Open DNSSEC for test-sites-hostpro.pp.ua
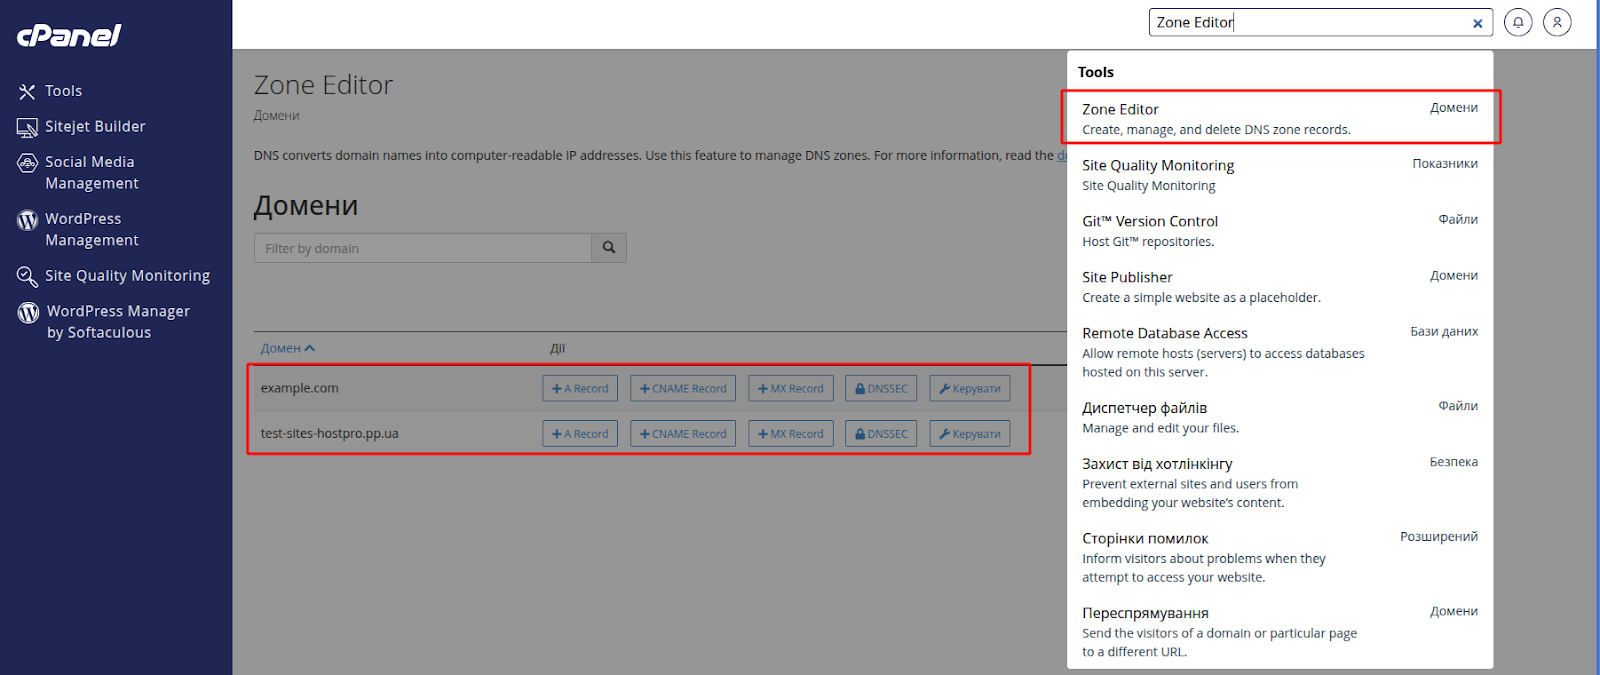This screenshot has height=675, width=1600. (881, 434)
